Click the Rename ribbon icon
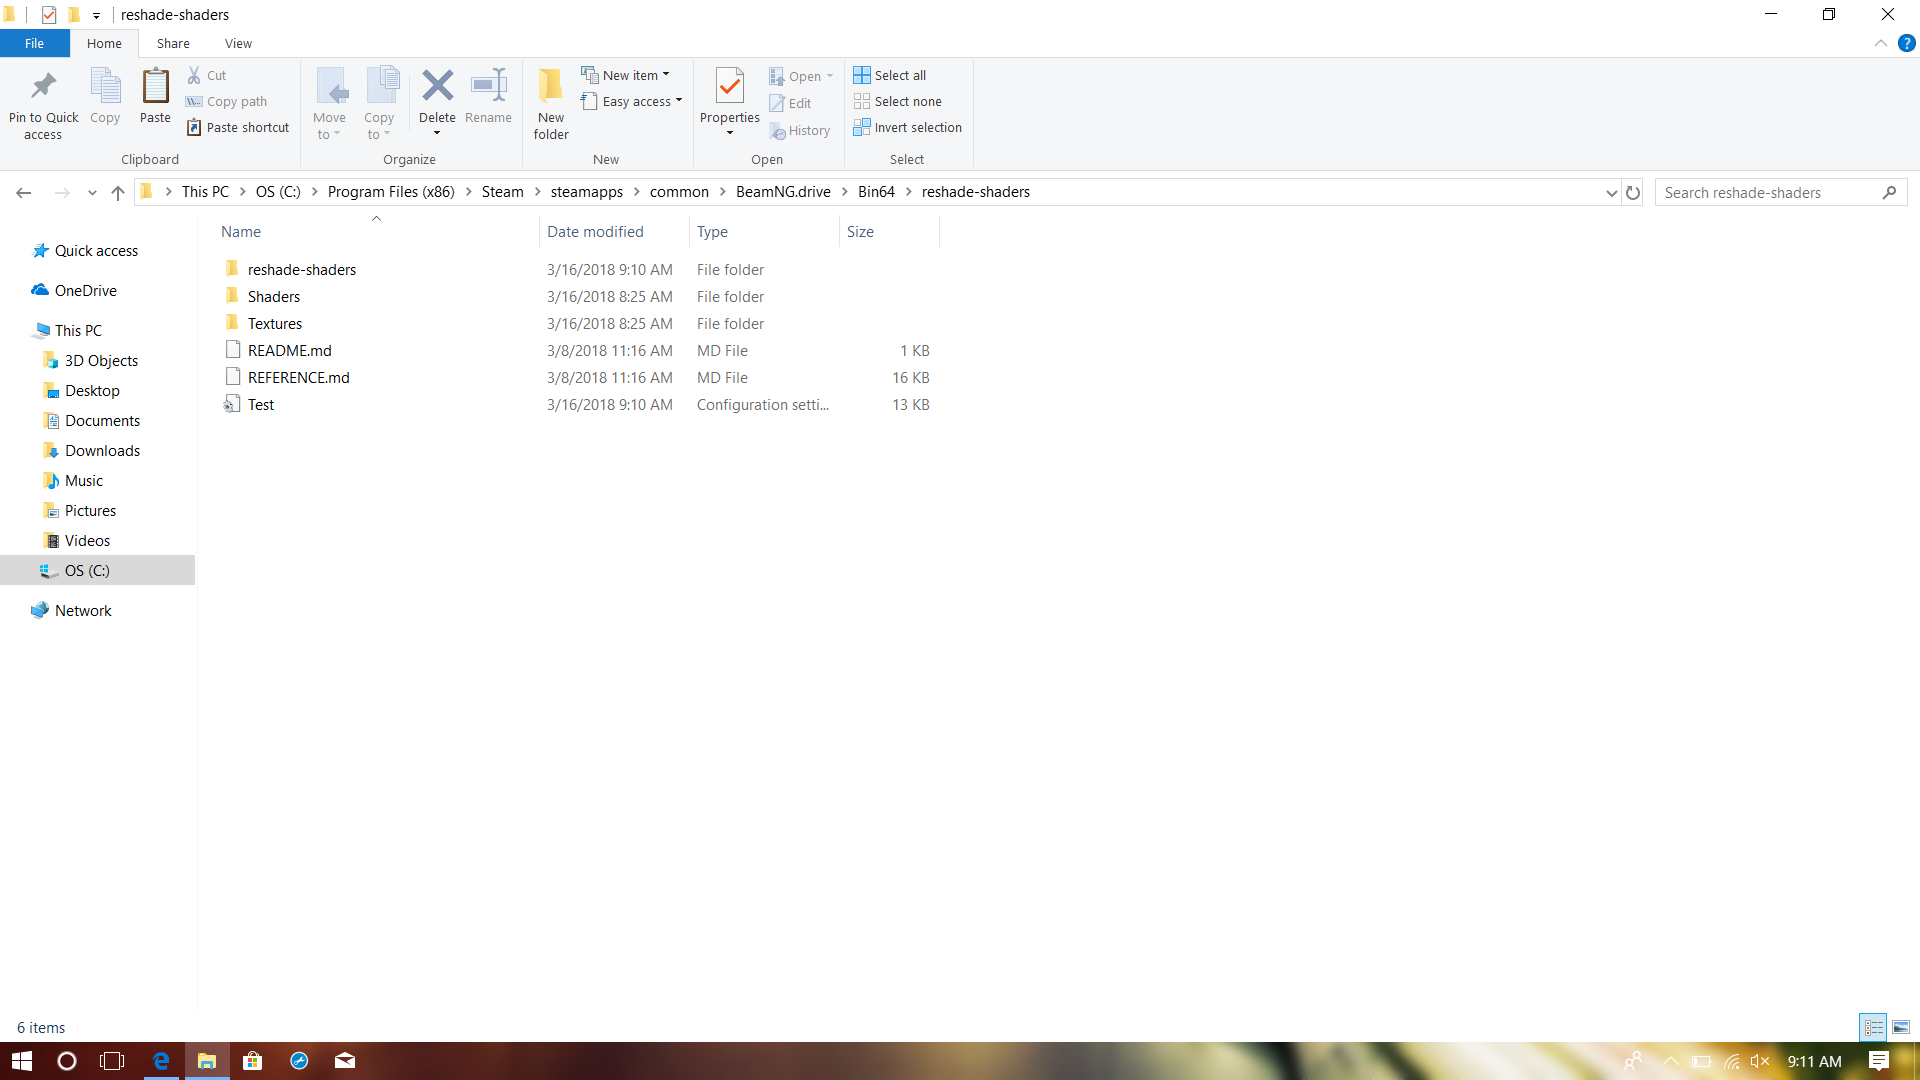This screenshot has height=1080, width=1920. tap(488, 97)
